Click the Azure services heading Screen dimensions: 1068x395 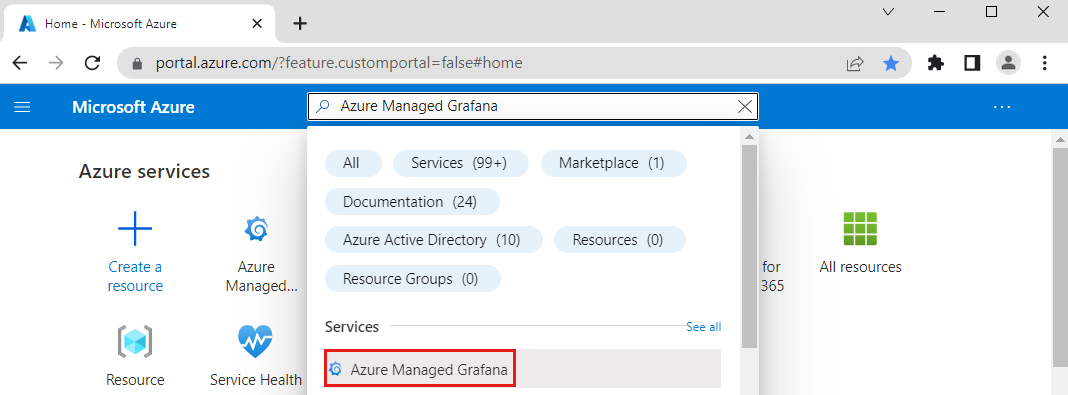pos(144,171)
